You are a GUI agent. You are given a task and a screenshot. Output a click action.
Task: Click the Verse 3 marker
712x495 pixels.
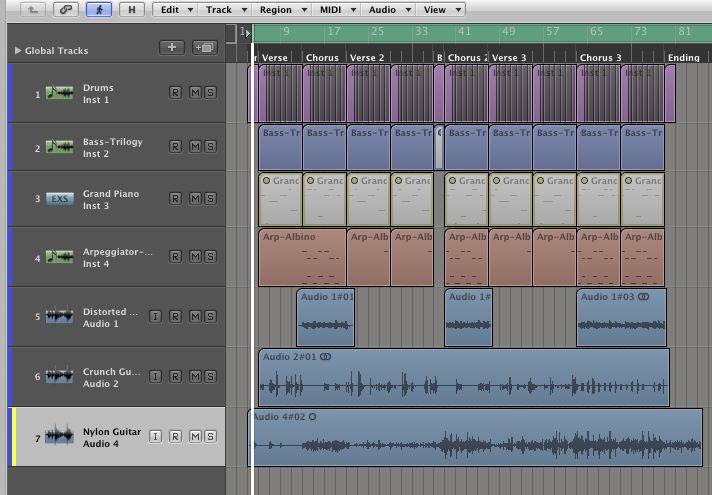click(x=509, y=58)
